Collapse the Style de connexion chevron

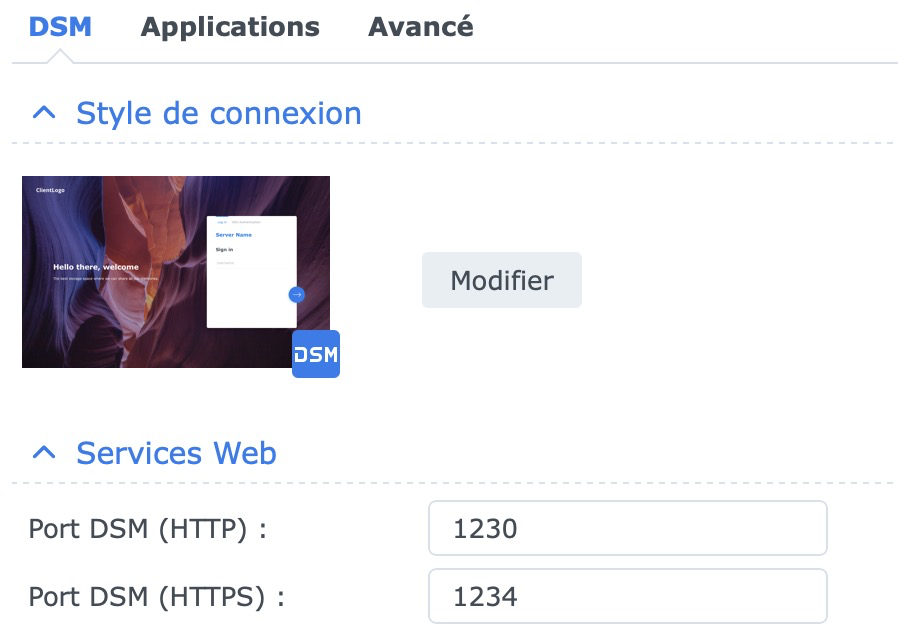[44, 113]
